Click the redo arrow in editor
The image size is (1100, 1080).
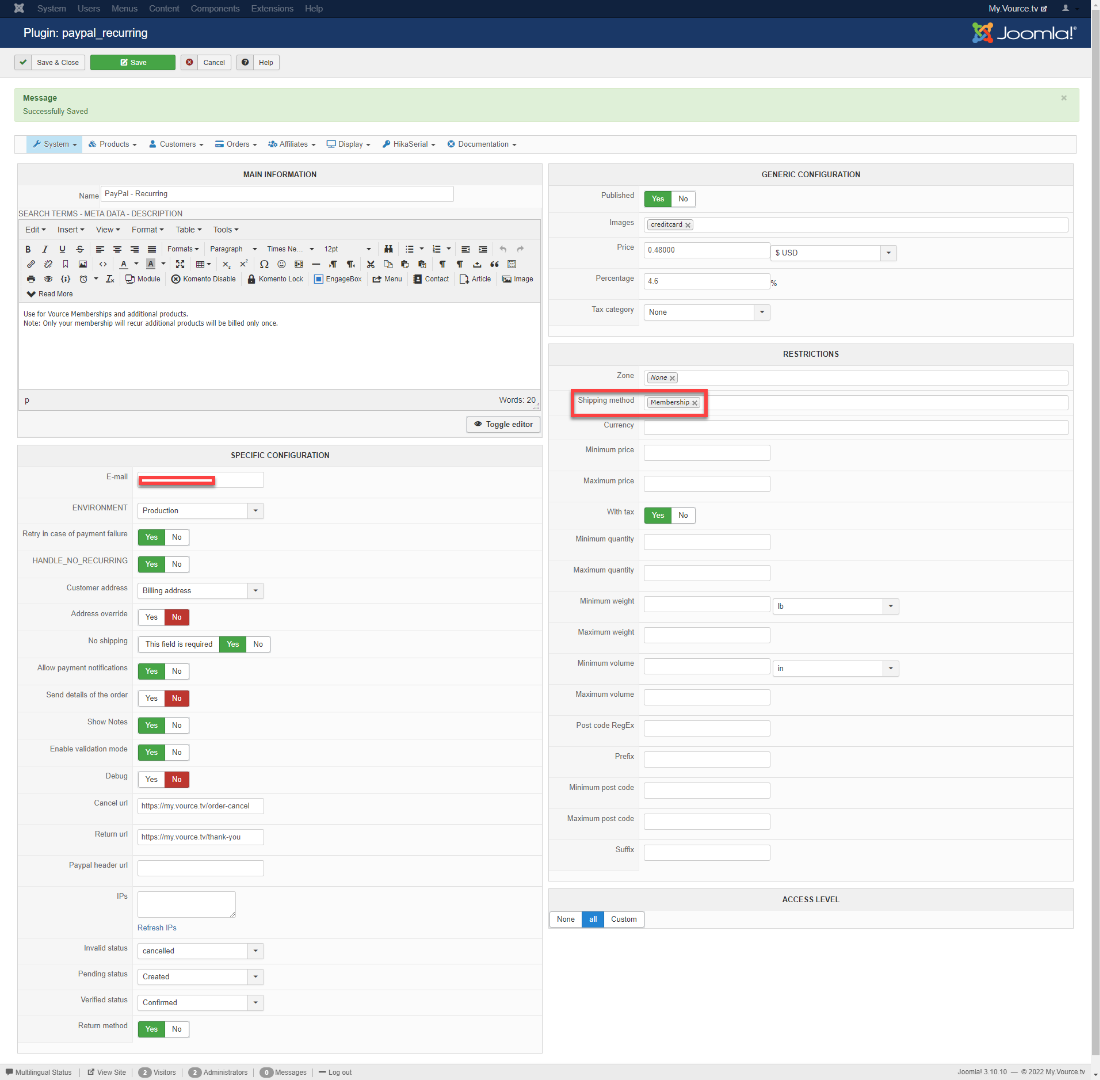(520, 249)
